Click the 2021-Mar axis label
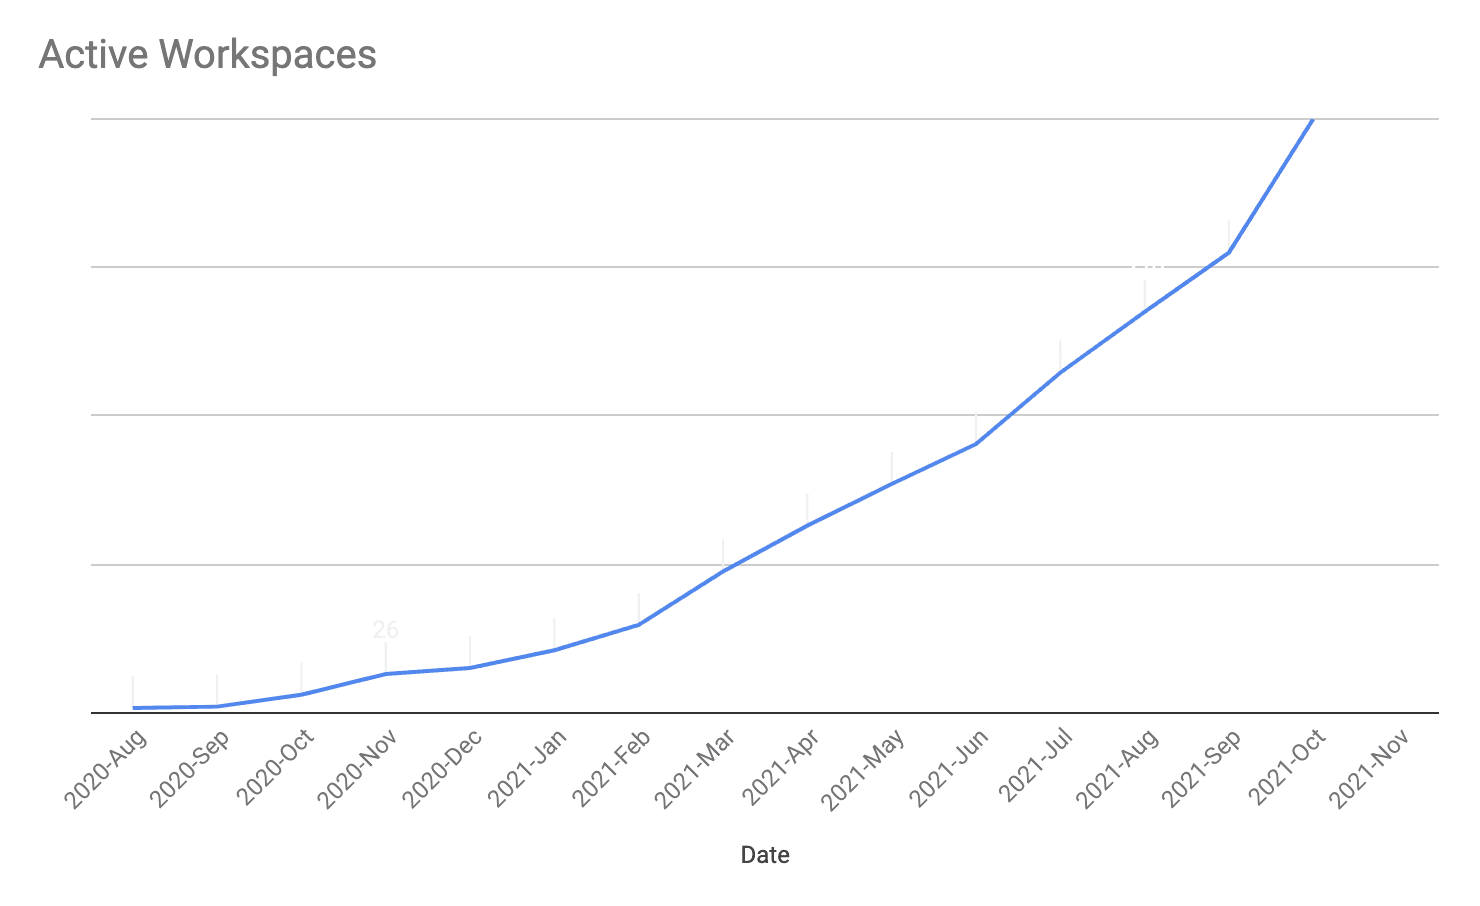This screenshot has width=1480, height=906. 695,768
